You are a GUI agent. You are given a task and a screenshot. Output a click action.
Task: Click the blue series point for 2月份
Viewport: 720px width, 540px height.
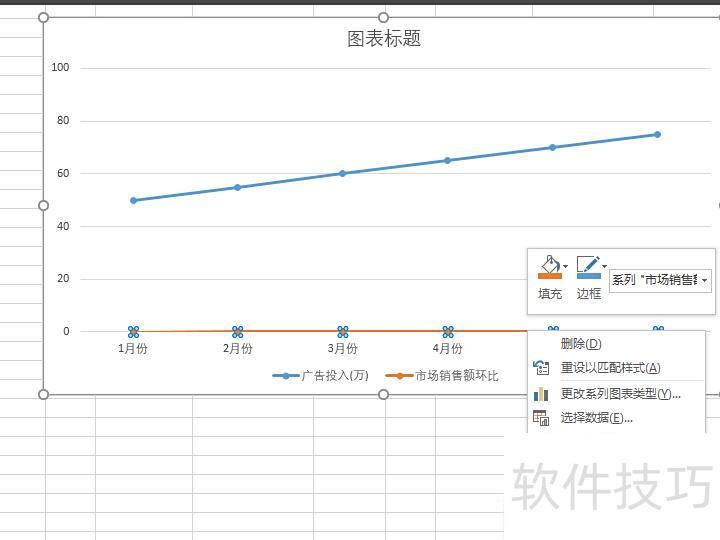237,187
